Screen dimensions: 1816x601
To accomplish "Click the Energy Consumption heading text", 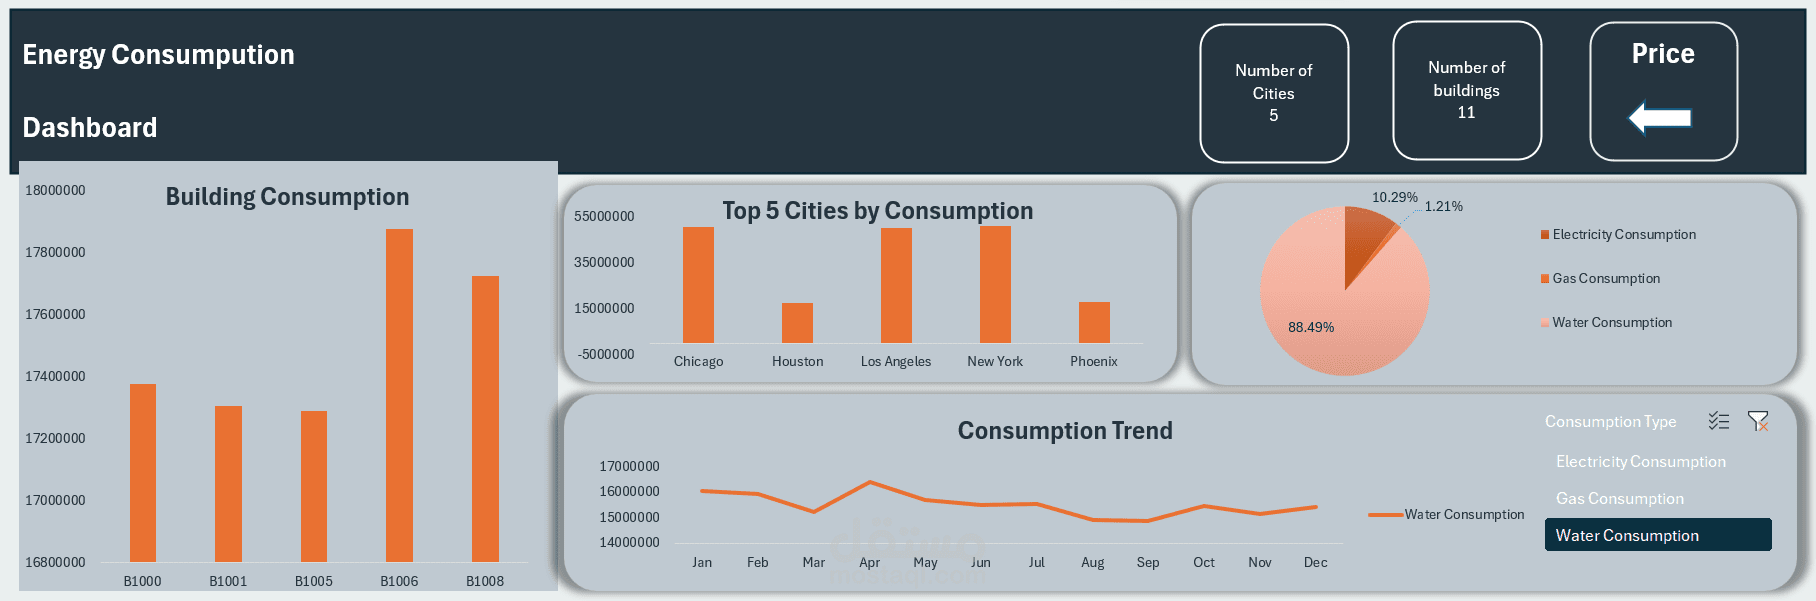I will click(158, 54).
